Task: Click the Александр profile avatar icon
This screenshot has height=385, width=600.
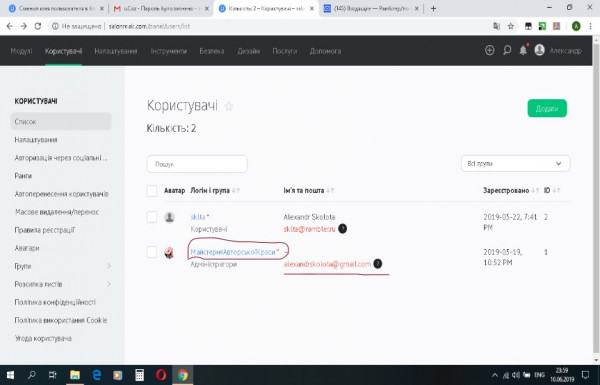Action: pos(540,50)
